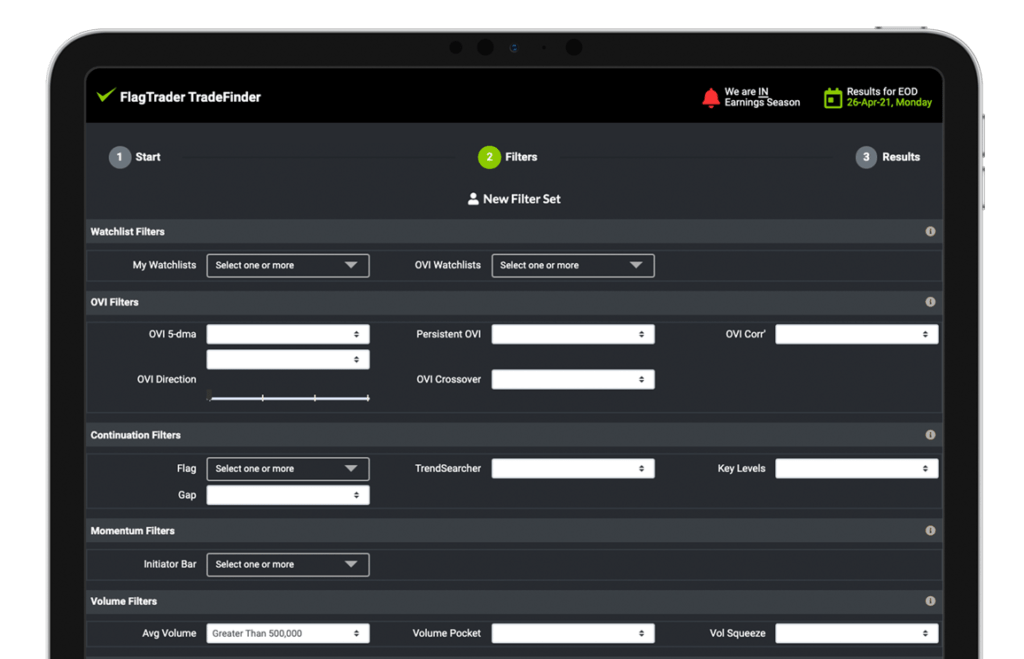The height and width of the screenshot is (659, 1024).
Task: Open Momentum Filters info icon
Action: [x=930, y=531]
